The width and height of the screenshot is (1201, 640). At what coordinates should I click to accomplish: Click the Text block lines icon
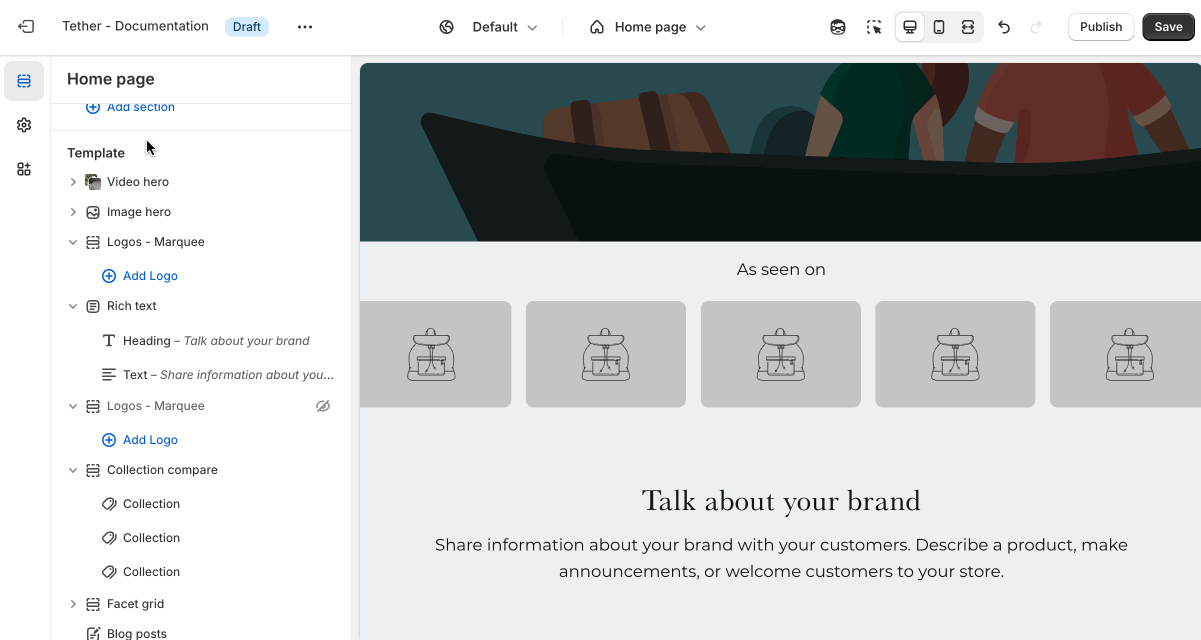(x=109, y=375)
